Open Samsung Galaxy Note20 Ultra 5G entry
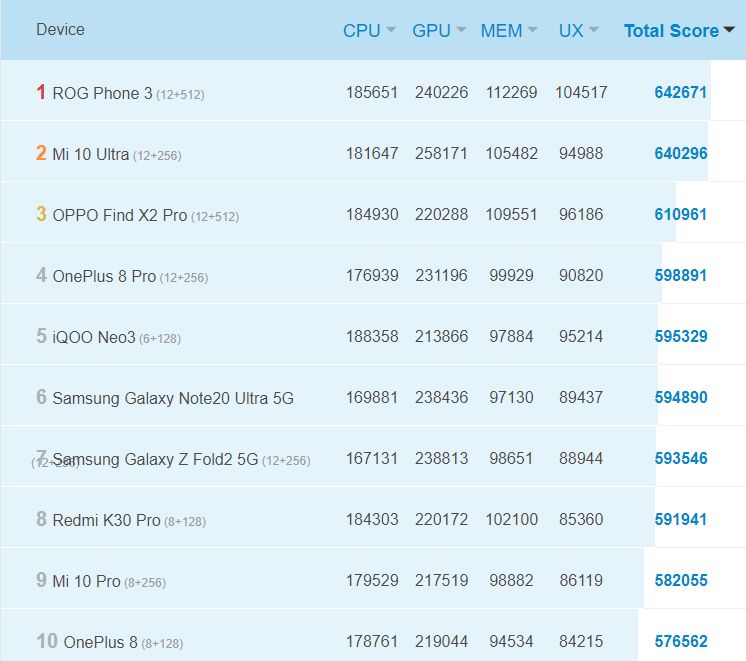 pyautogui.click(x=173, y=398)
